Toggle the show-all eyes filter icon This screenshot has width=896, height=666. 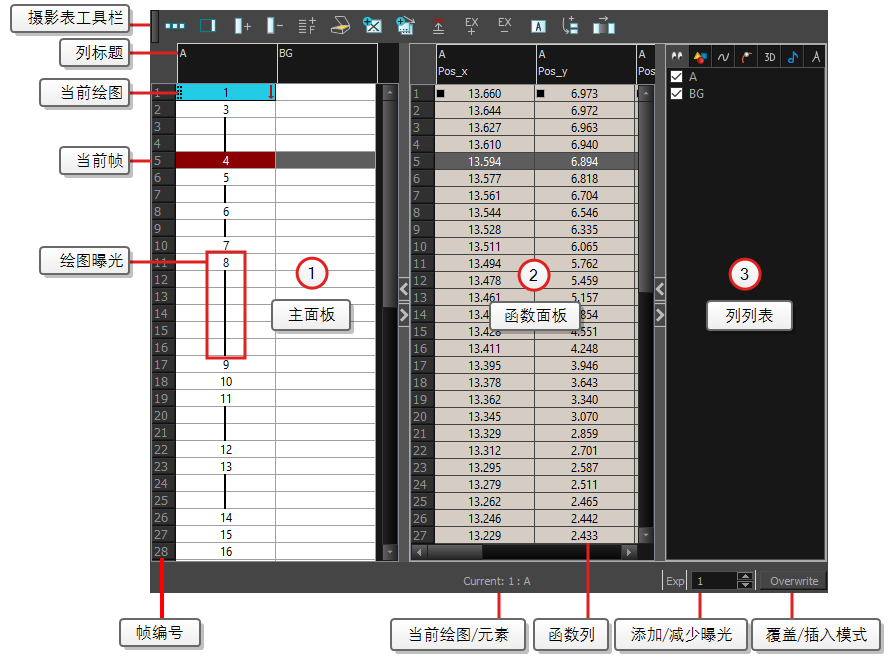click(x=677, y=56)
